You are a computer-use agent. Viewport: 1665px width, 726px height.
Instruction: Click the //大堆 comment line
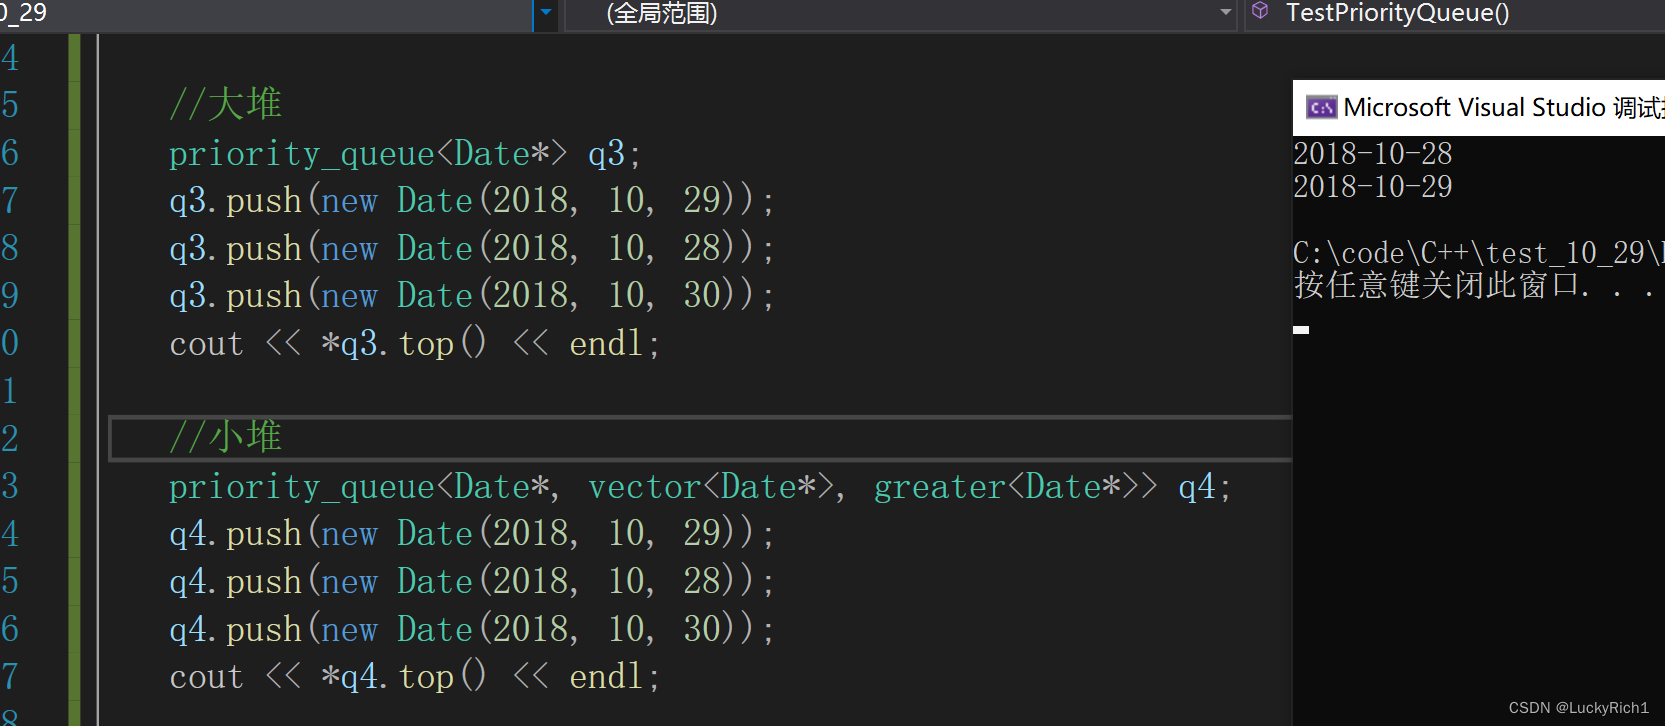(226, 104)
